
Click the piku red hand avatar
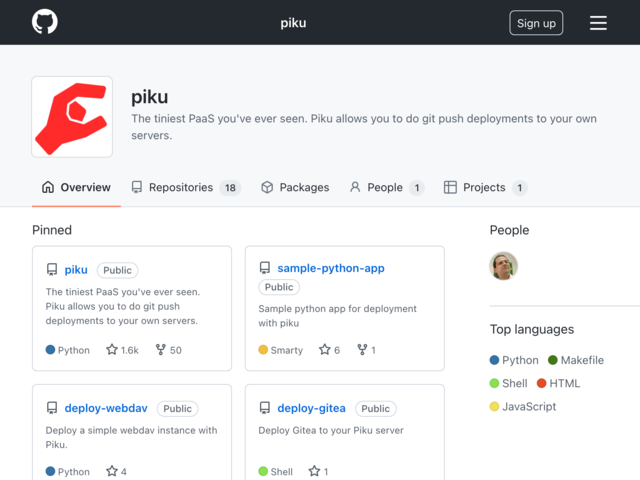point(72,117)
